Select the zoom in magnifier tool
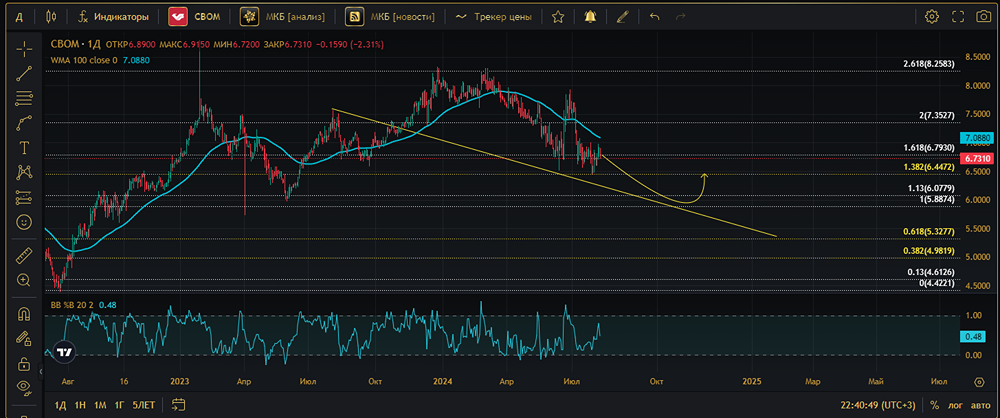 (24, 280)
